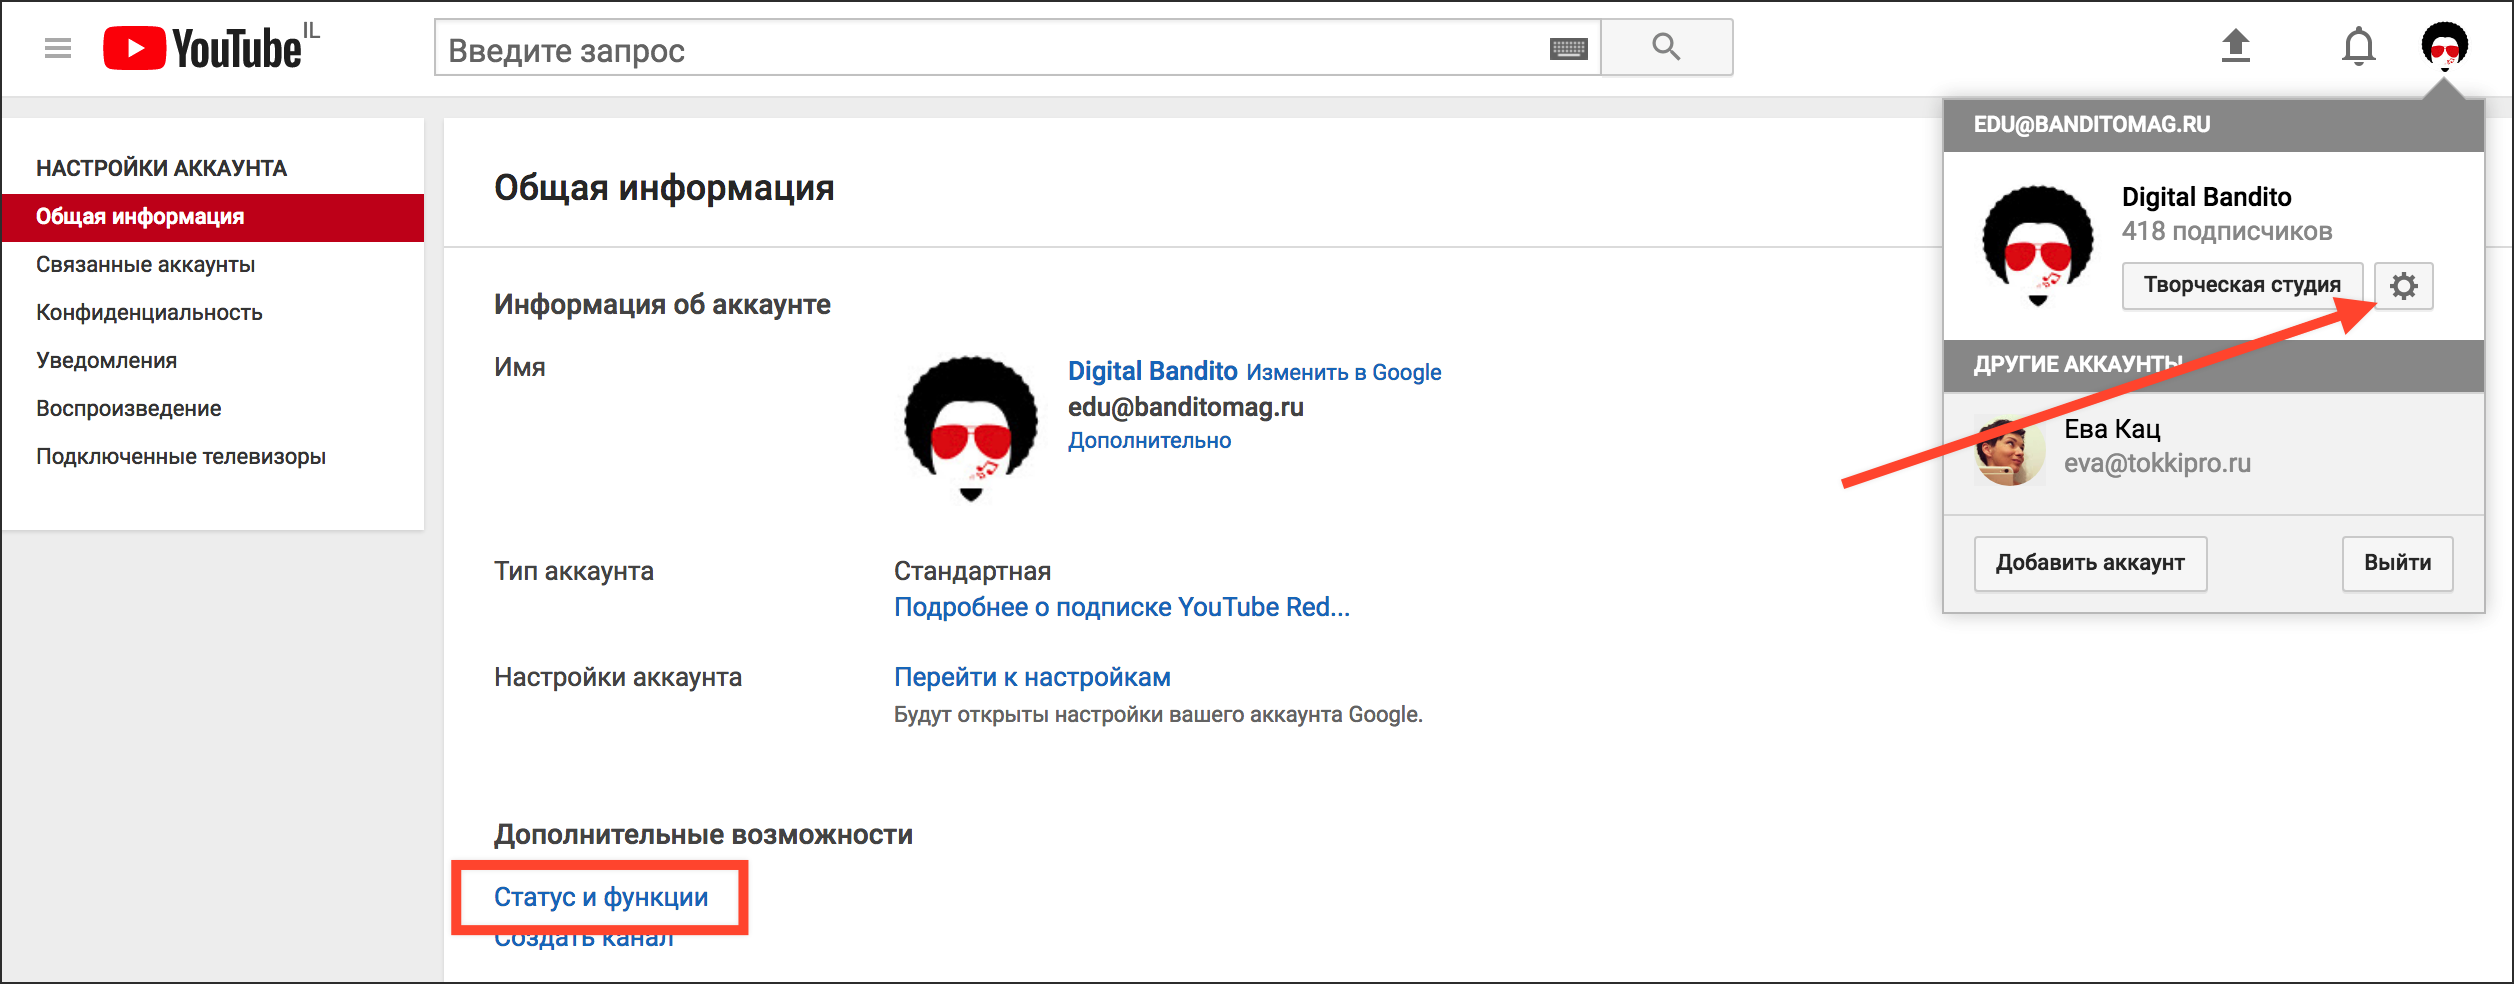Open Связанные аккаунты settings
The width and height of the screenshot is (2514, 984).
145,265
